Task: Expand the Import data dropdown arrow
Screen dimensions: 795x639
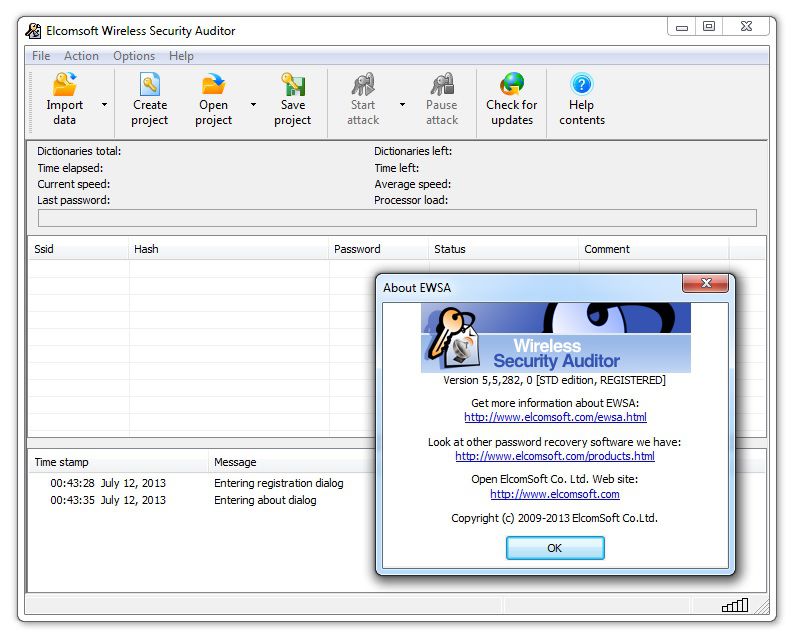Action: [x=104, y=105]
